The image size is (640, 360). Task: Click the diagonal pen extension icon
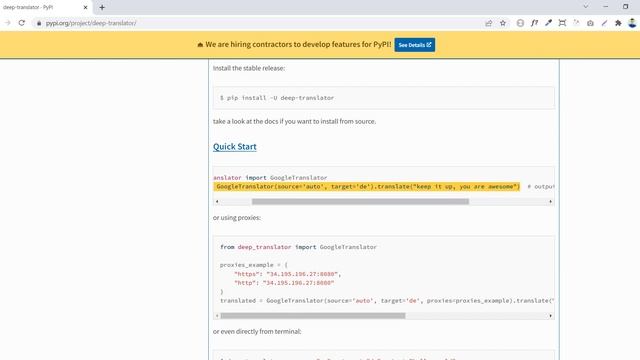[x=604, y=23]
